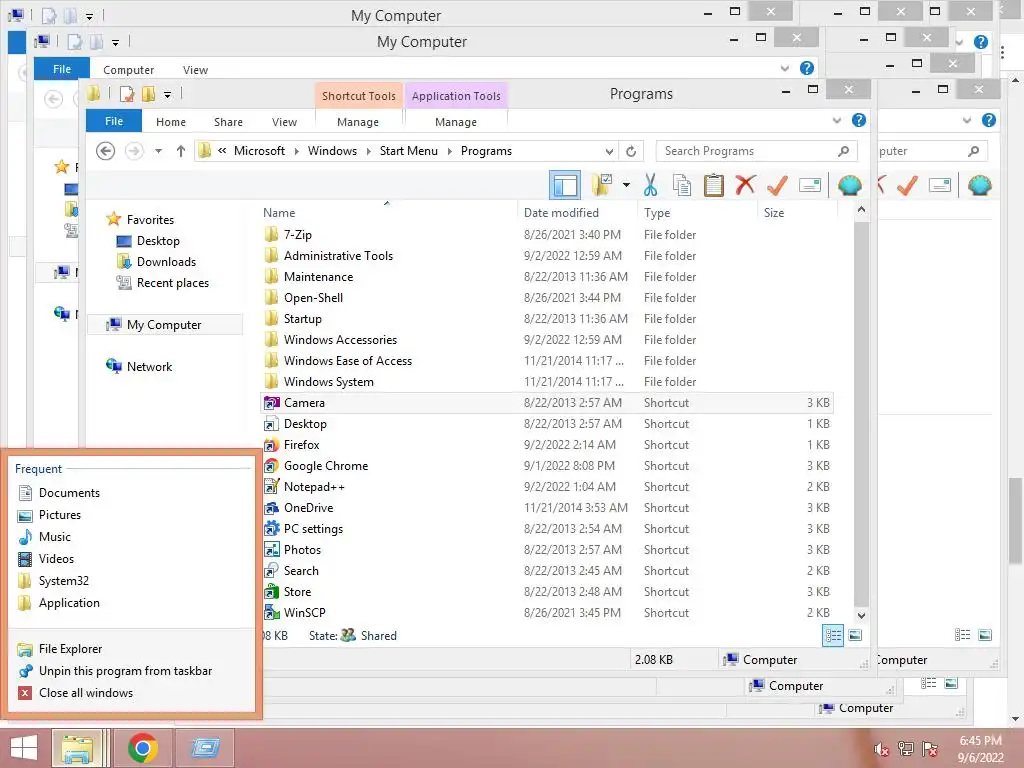Collapse the ribbon chevron in Programs
The width and height of the screenshot is (1024, 768).
(x=837, y=120)
